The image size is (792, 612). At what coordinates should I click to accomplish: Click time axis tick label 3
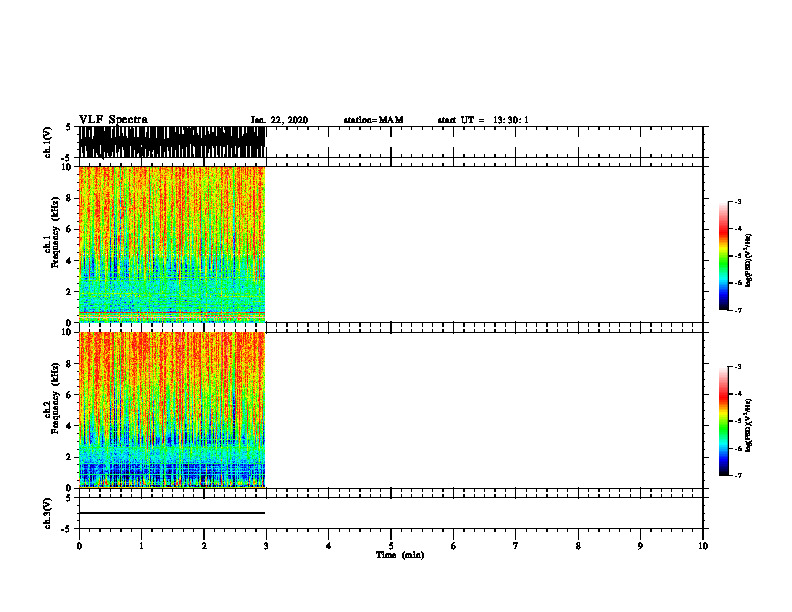266,546
